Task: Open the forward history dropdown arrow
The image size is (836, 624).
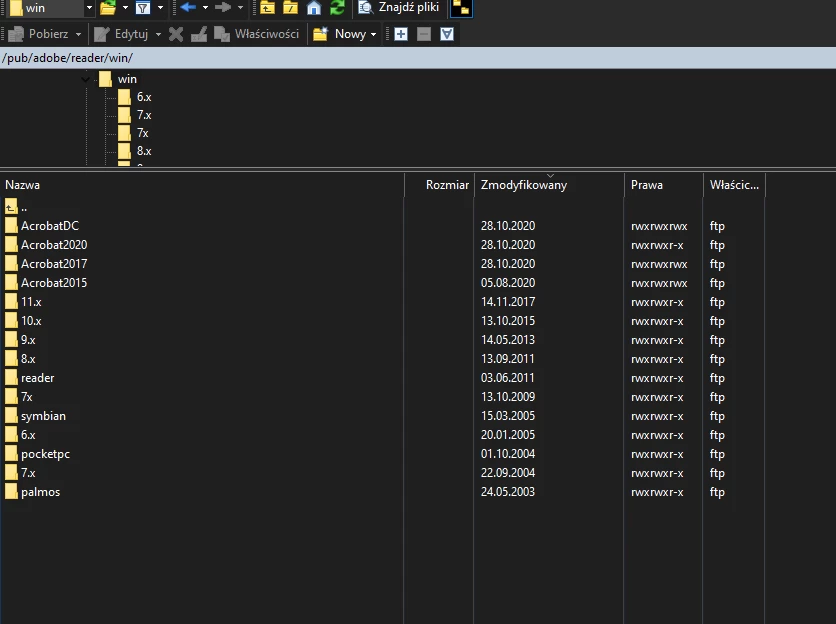Action: 240,7
